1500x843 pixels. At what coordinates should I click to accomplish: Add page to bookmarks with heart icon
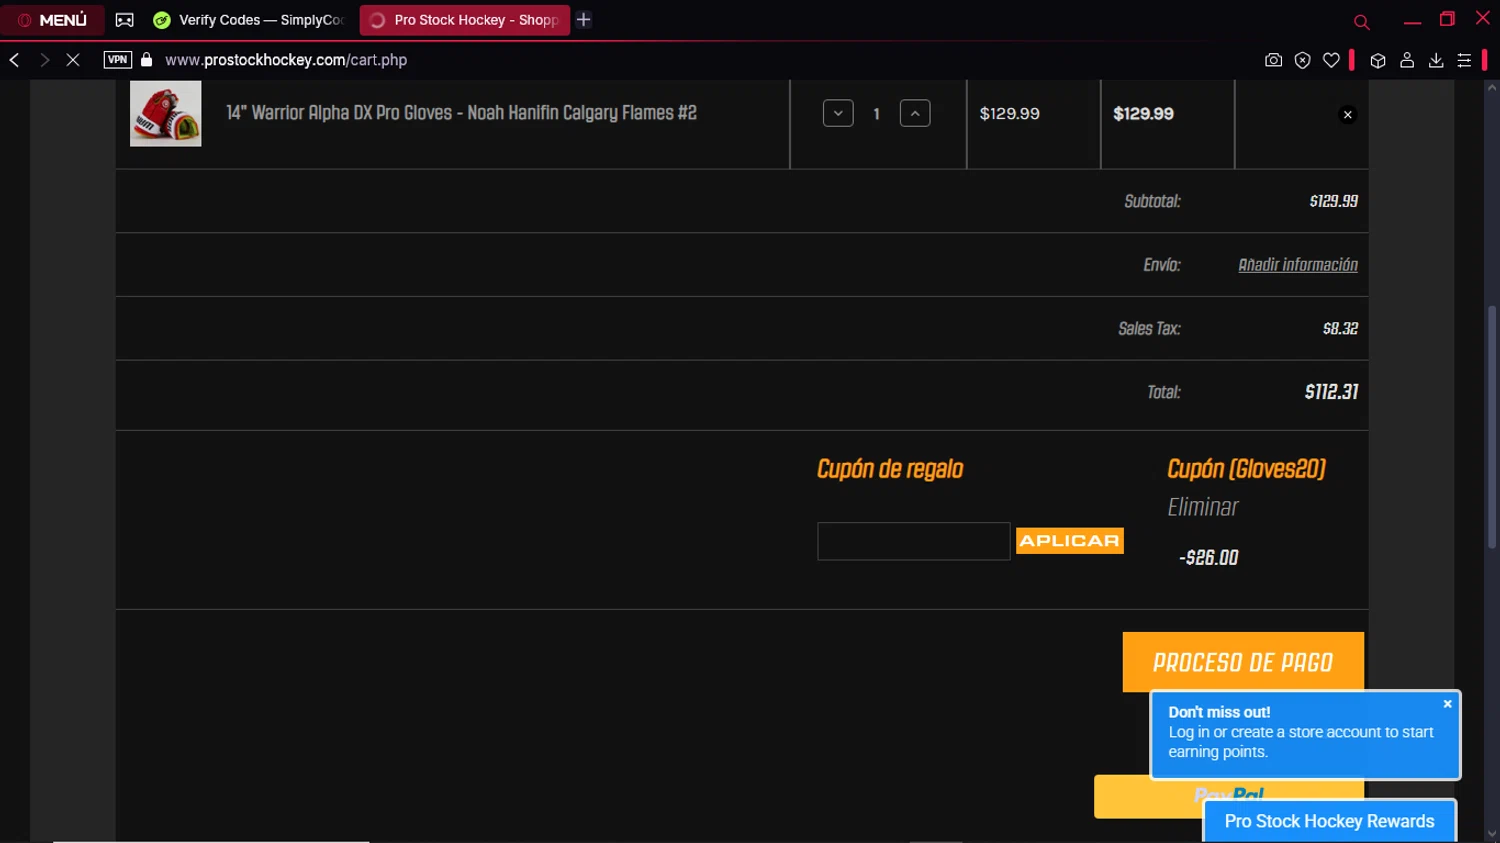tap(1331, 60)
